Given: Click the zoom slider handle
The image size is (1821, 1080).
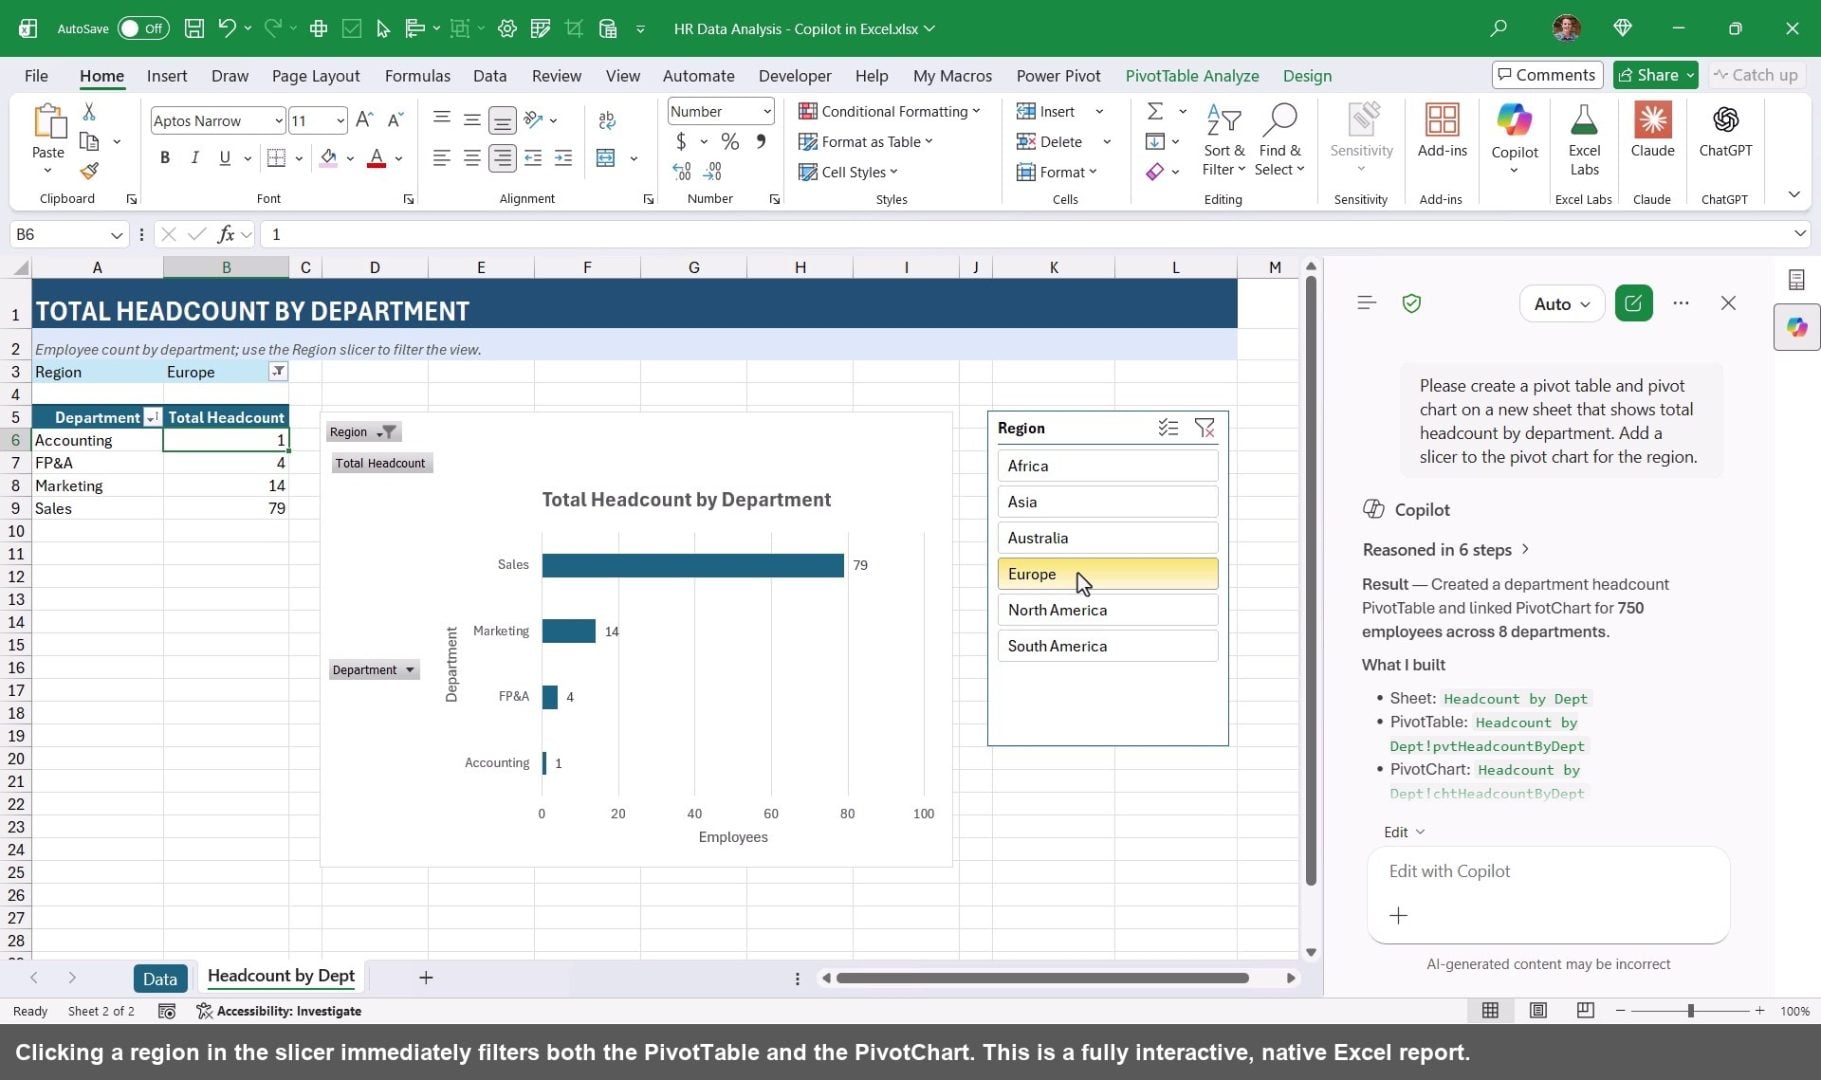Looking at the screenshot, I should pyautogui.click(x=1690, y=1011).
